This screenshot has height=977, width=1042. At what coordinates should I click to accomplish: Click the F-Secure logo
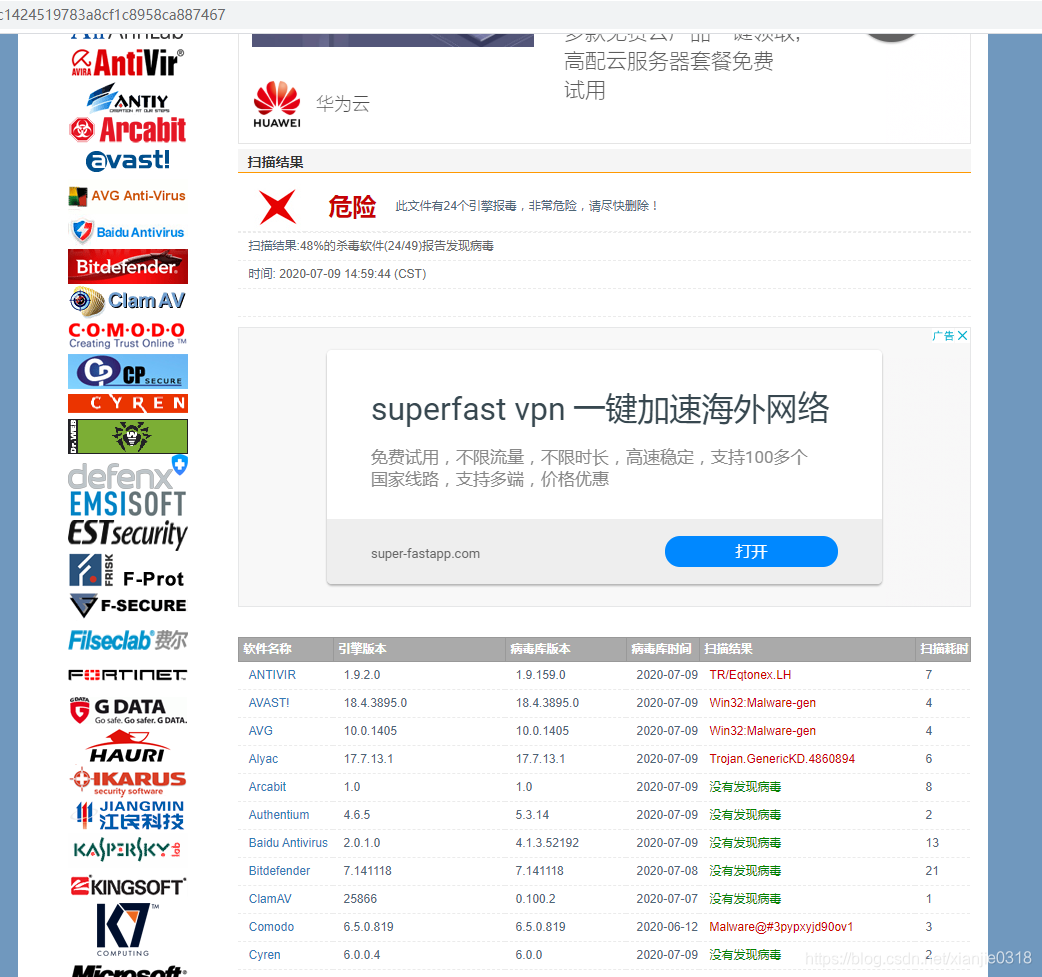[128, 605]
